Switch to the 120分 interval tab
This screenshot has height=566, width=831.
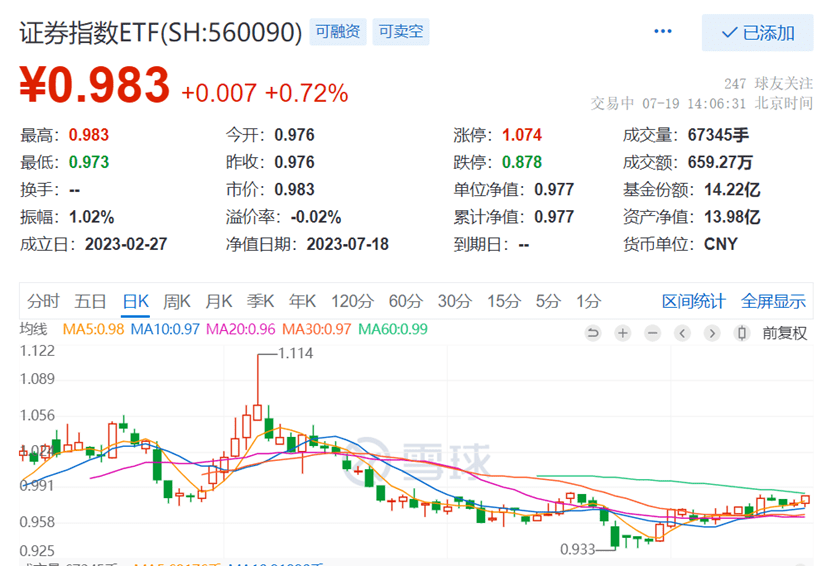tap(352, 301)
